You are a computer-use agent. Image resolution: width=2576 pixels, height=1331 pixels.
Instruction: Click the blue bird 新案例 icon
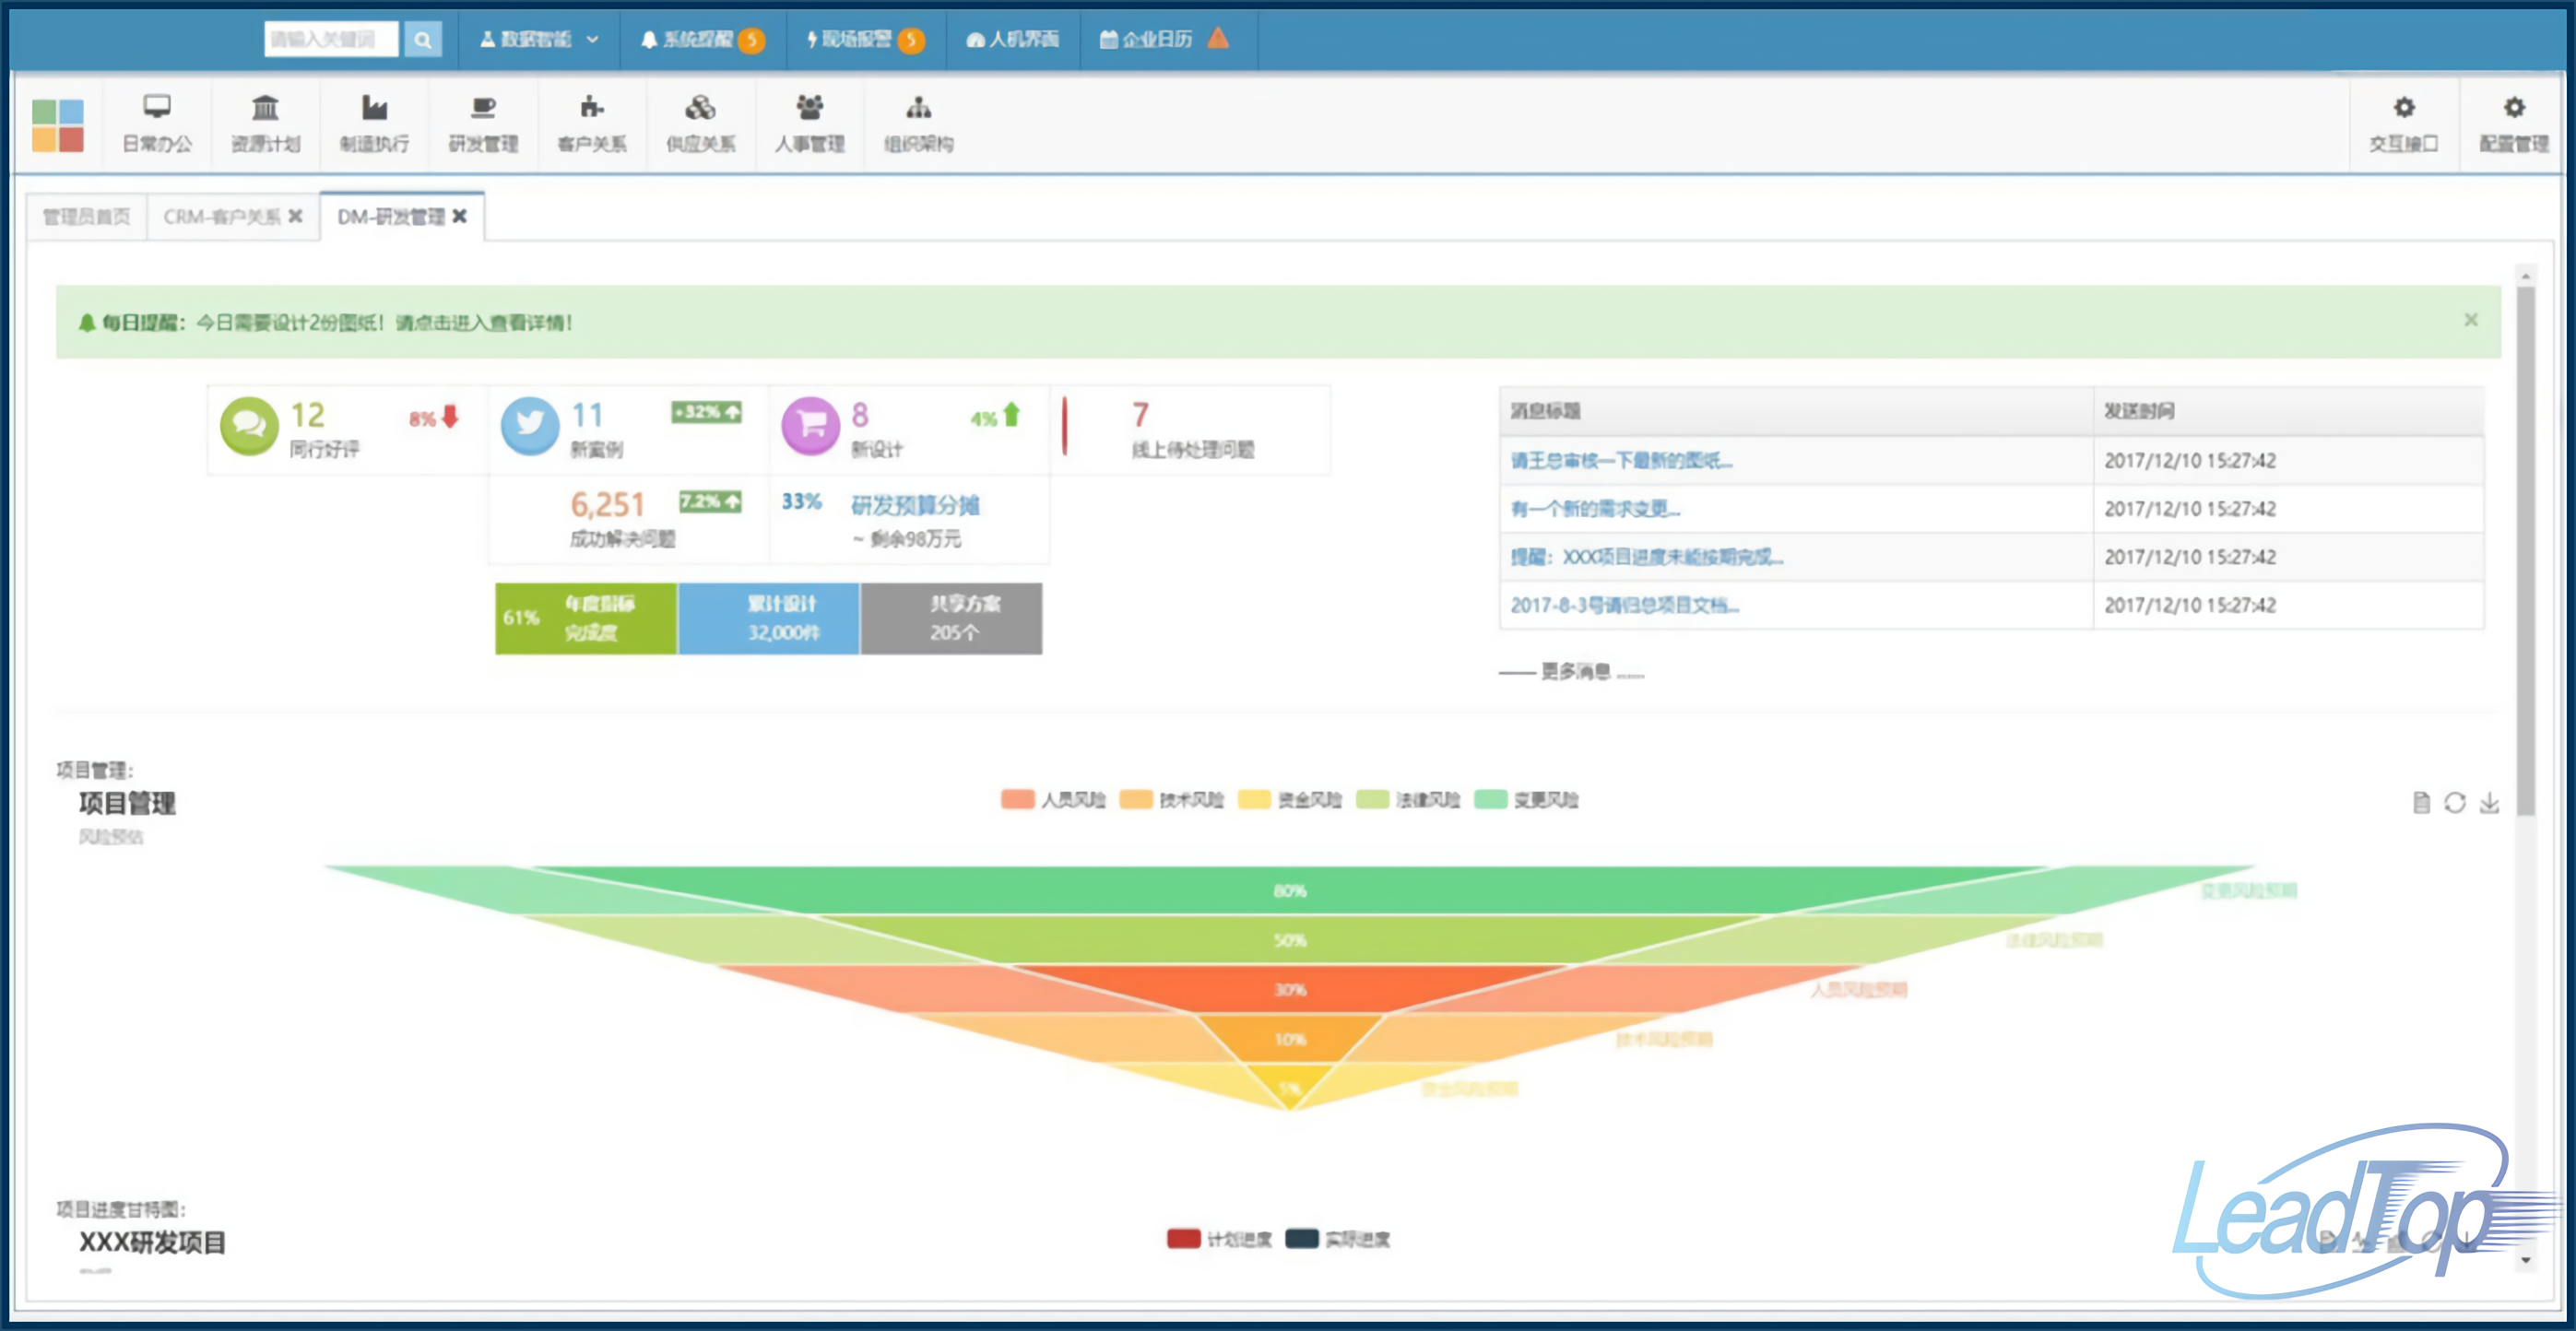tap(530, 426)
